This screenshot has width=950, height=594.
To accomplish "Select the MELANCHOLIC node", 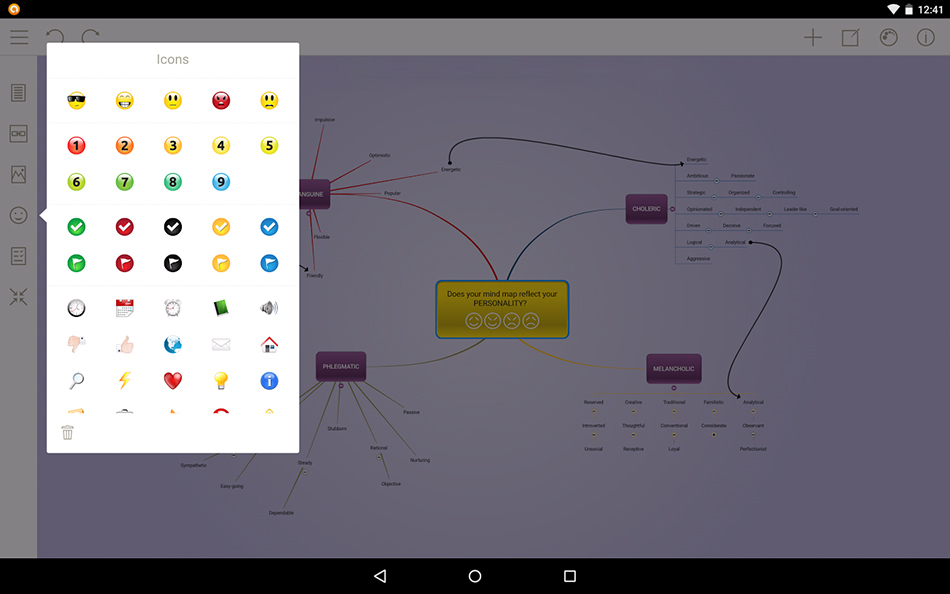I will click(674, 369).
